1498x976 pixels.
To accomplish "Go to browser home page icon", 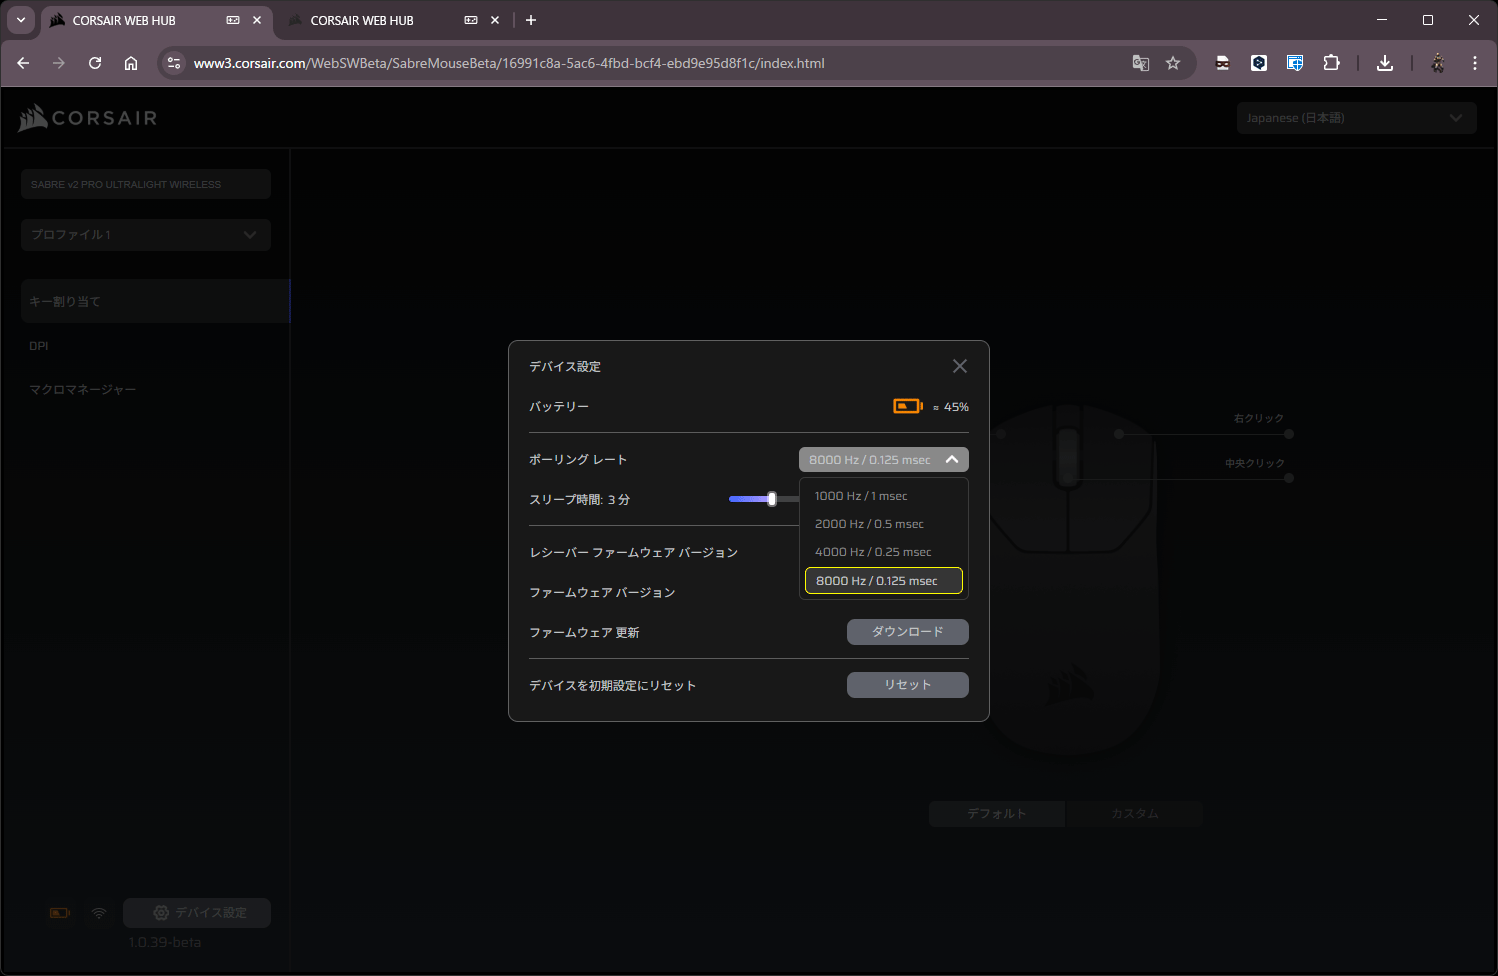I will (x=131, y=63).
